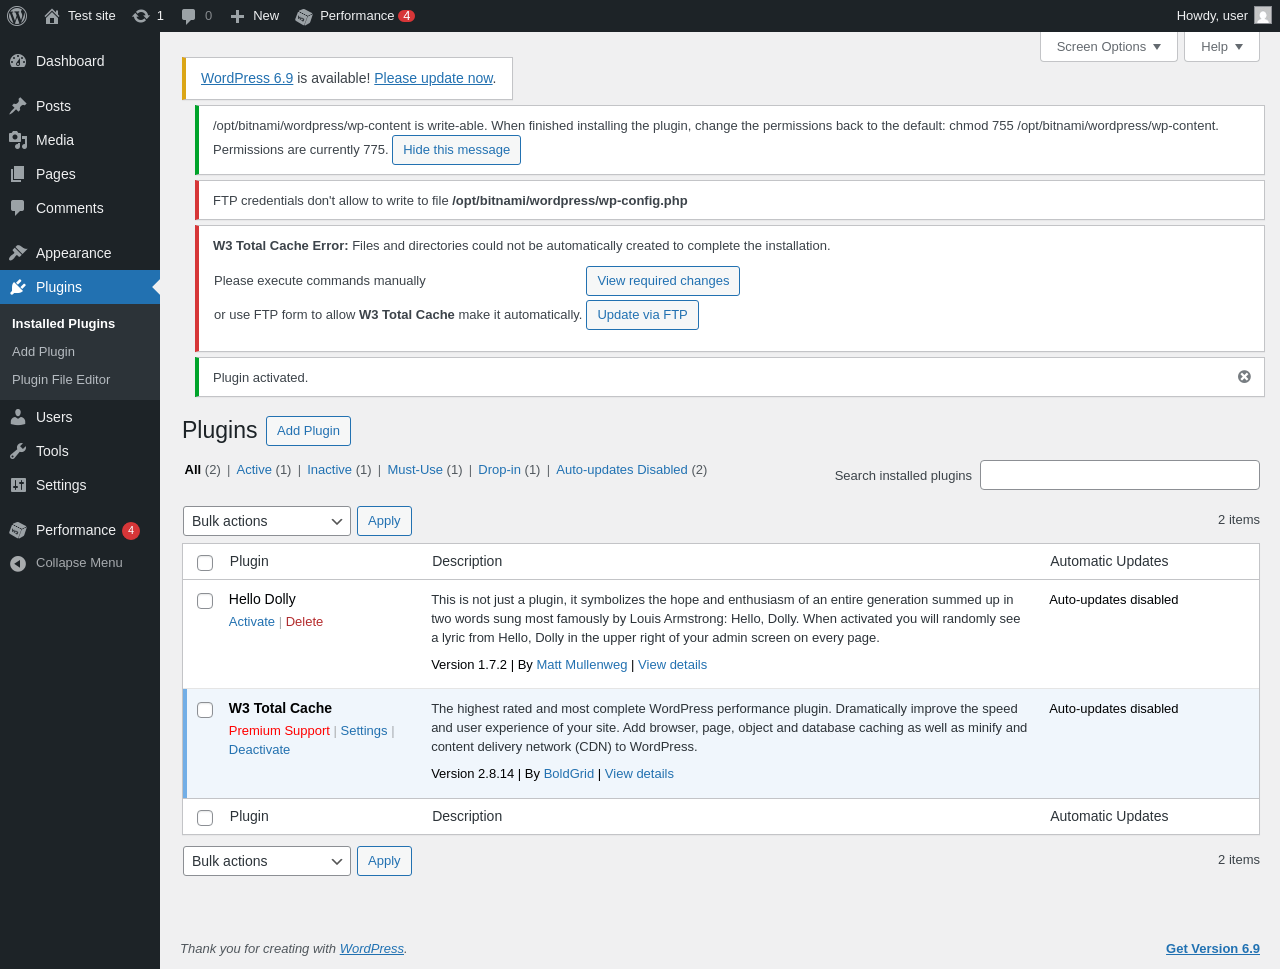Open the bottom Bulk actions dropdown
The width and height of the screenshot is (1280, 969).
click(267, 861)
